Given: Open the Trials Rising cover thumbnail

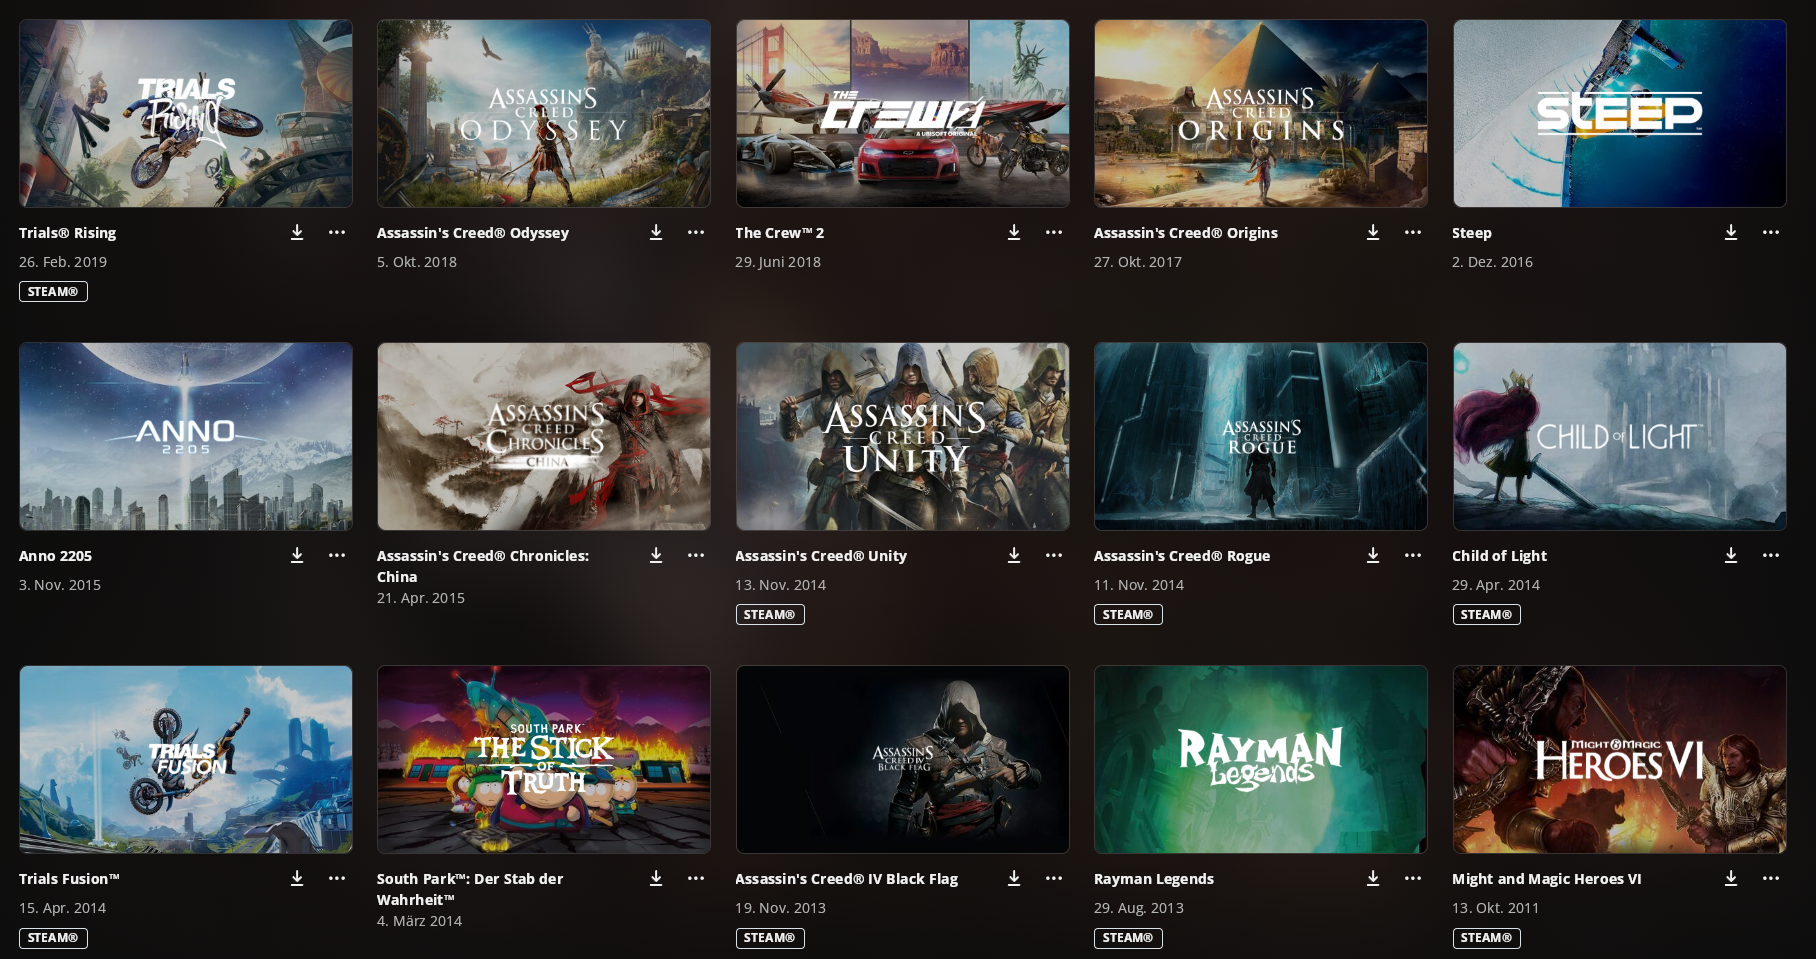Looking at the screenshot, I should click(186, 113).
